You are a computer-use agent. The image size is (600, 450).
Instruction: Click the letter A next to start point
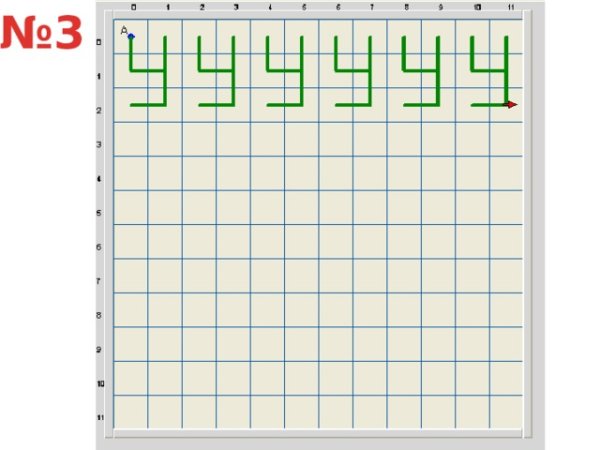coord(123,32)
